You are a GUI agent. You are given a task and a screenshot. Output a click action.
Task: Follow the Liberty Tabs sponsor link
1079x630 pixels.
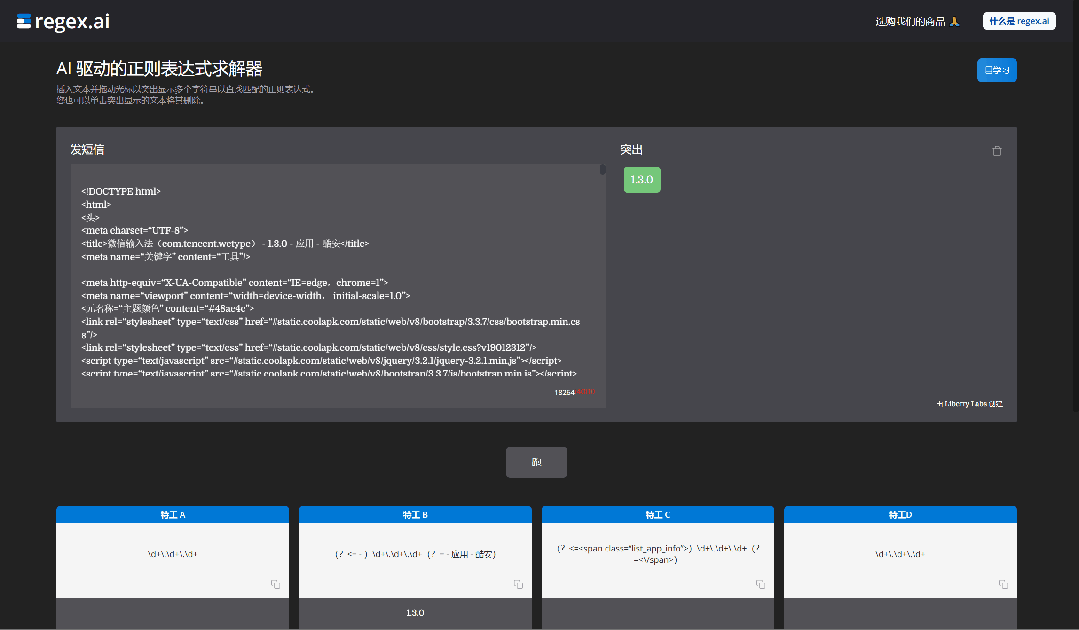970,404
